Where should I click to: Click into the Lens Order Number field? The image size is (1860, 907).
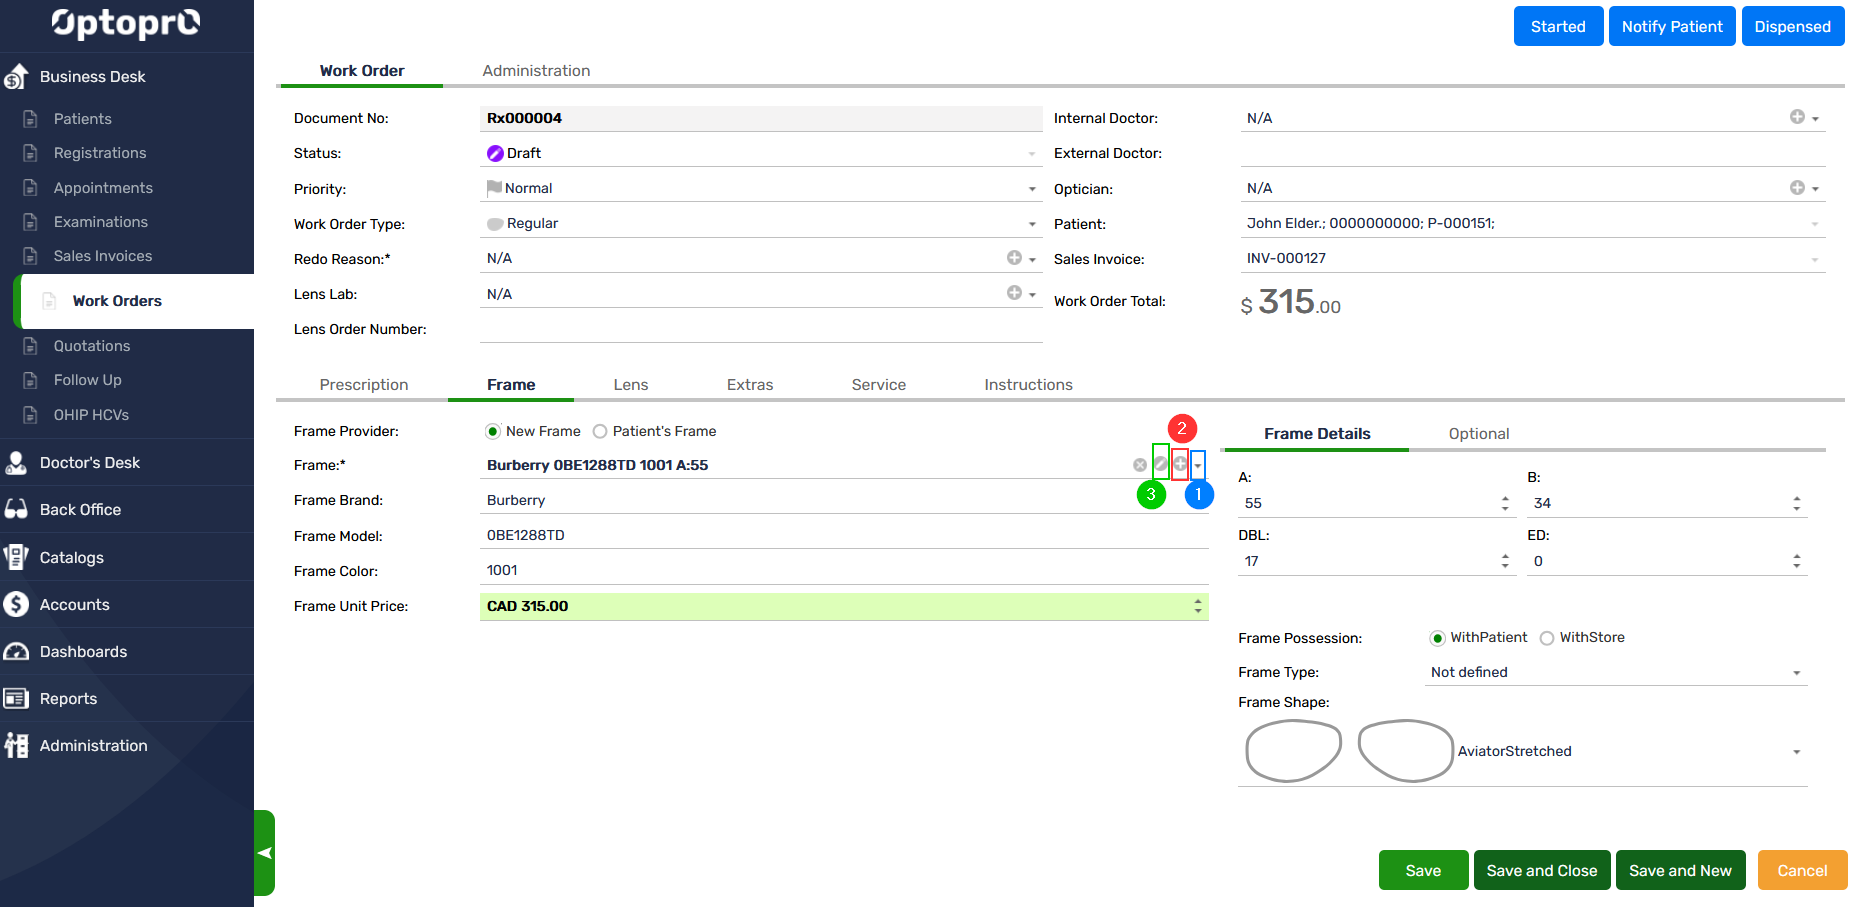pos(760,329)
